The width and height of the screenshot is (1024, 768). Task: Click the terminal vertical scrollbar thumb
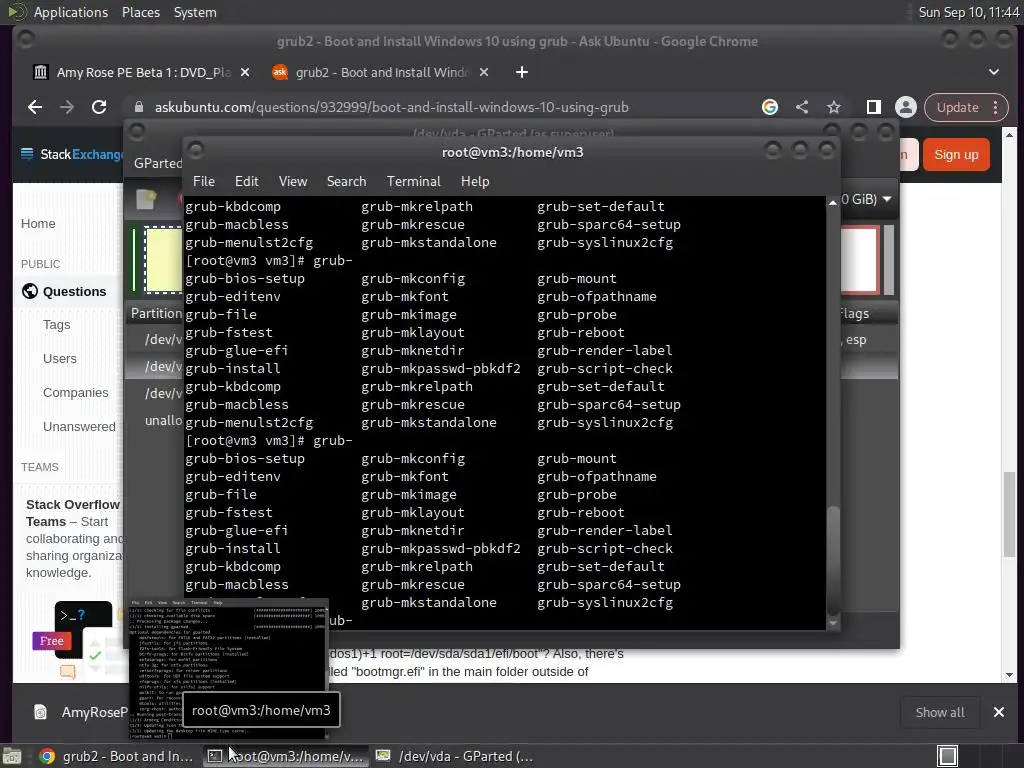tap(833, 560)
